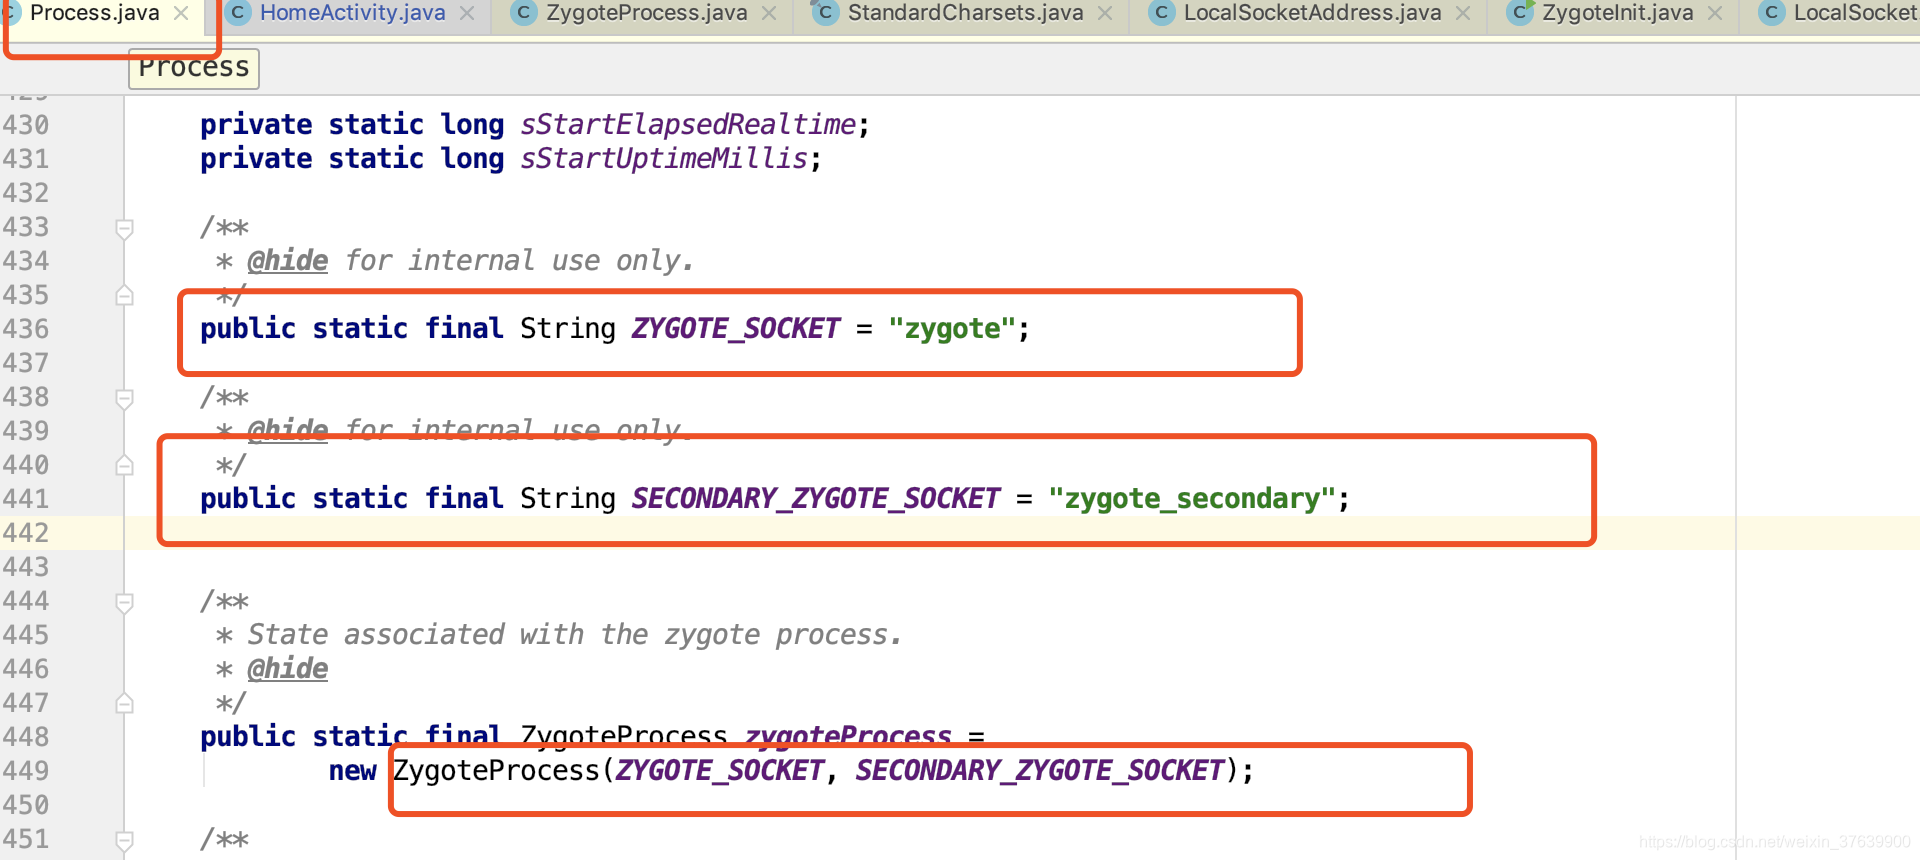Collapse the javadoc starting at line 433
This screenshot has width=1920, height=860.
124,229
